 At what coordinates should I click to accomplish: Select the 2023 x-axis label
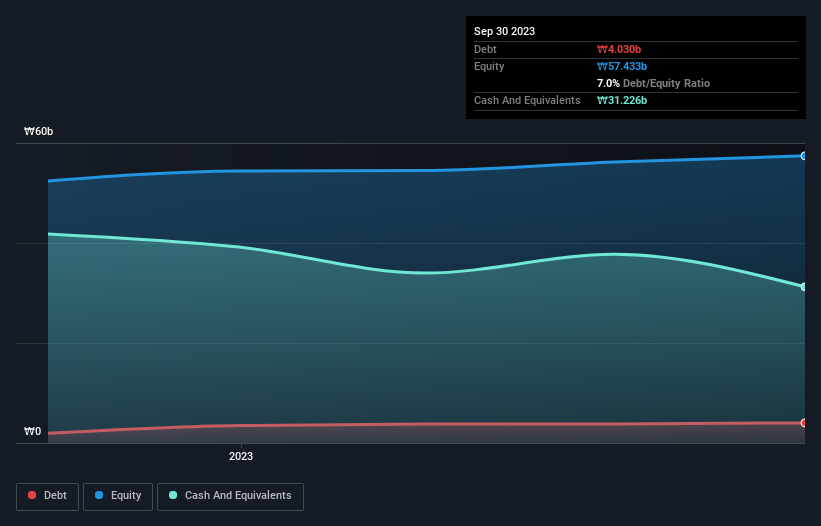click(x=241, y=456)
